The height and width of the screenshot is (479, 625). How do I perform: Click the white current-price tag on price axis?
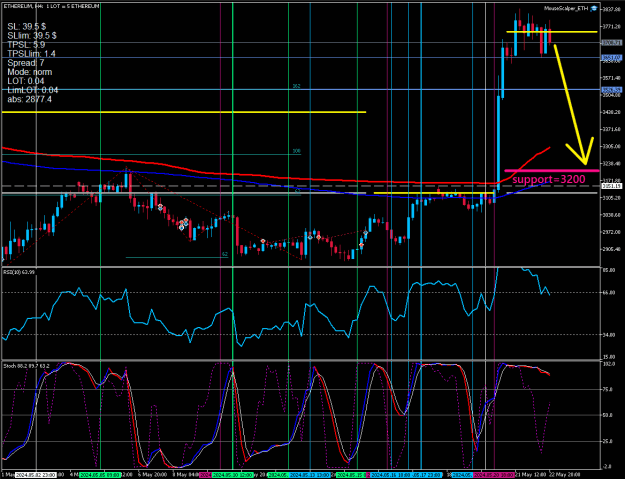(611, 186)
